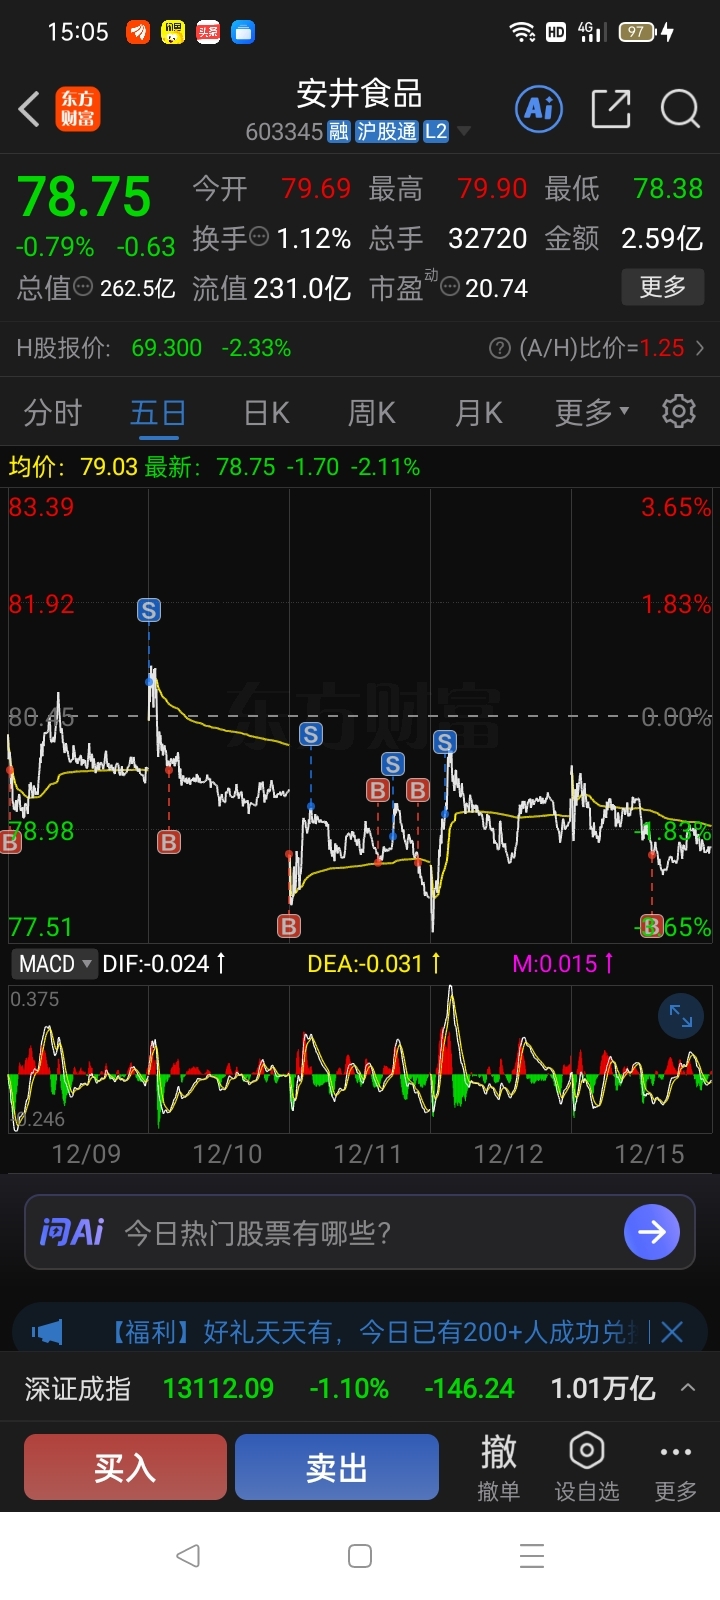This screenshot has width=720, height=1600.
Task: Tap the 沪股通 badge
Action: click(387, 132)
